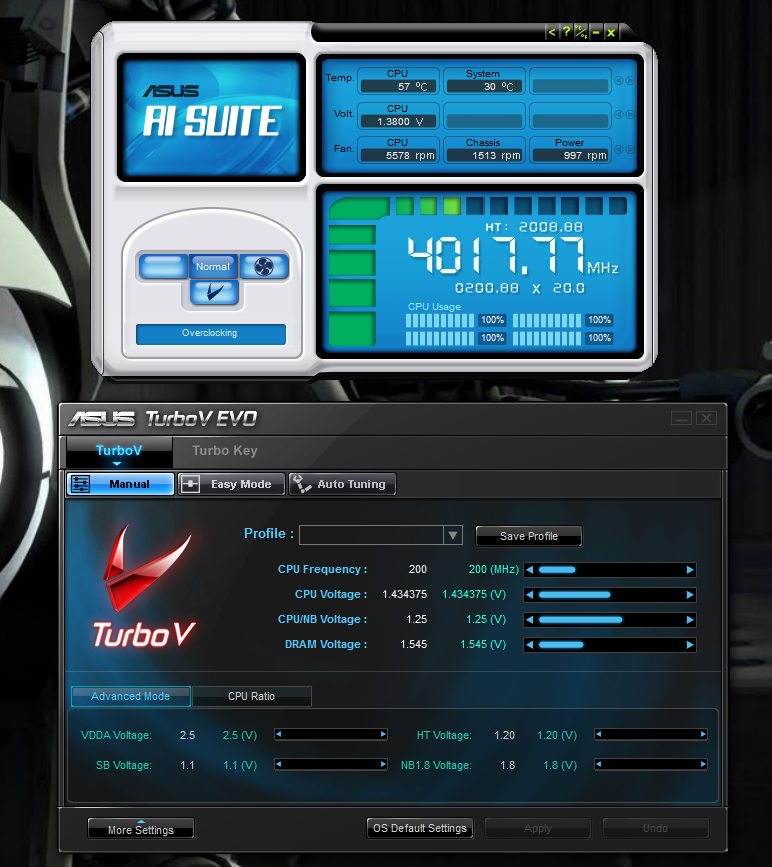The width and height of the screenshot is (772, 867).
Task: Toggle Celsius/Fahrenheit temperature unit icon
Action: click(581, 32)
